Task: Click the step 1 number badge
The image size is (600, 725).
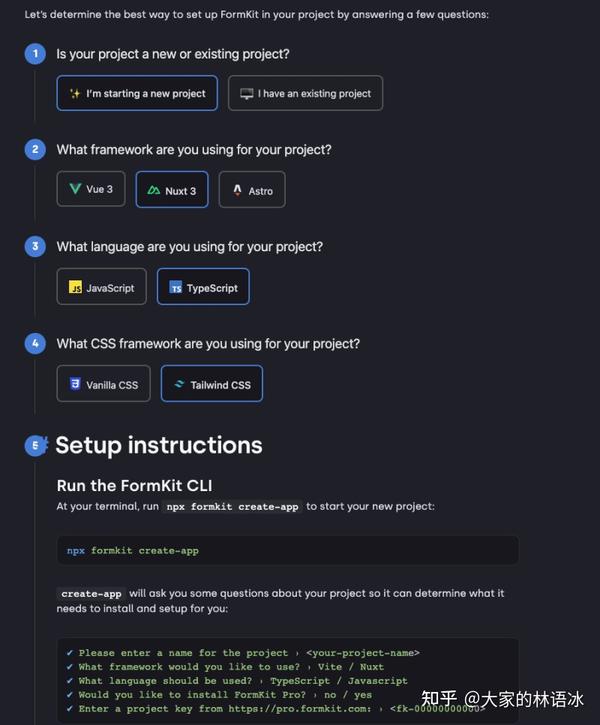Action: (35, 54)
